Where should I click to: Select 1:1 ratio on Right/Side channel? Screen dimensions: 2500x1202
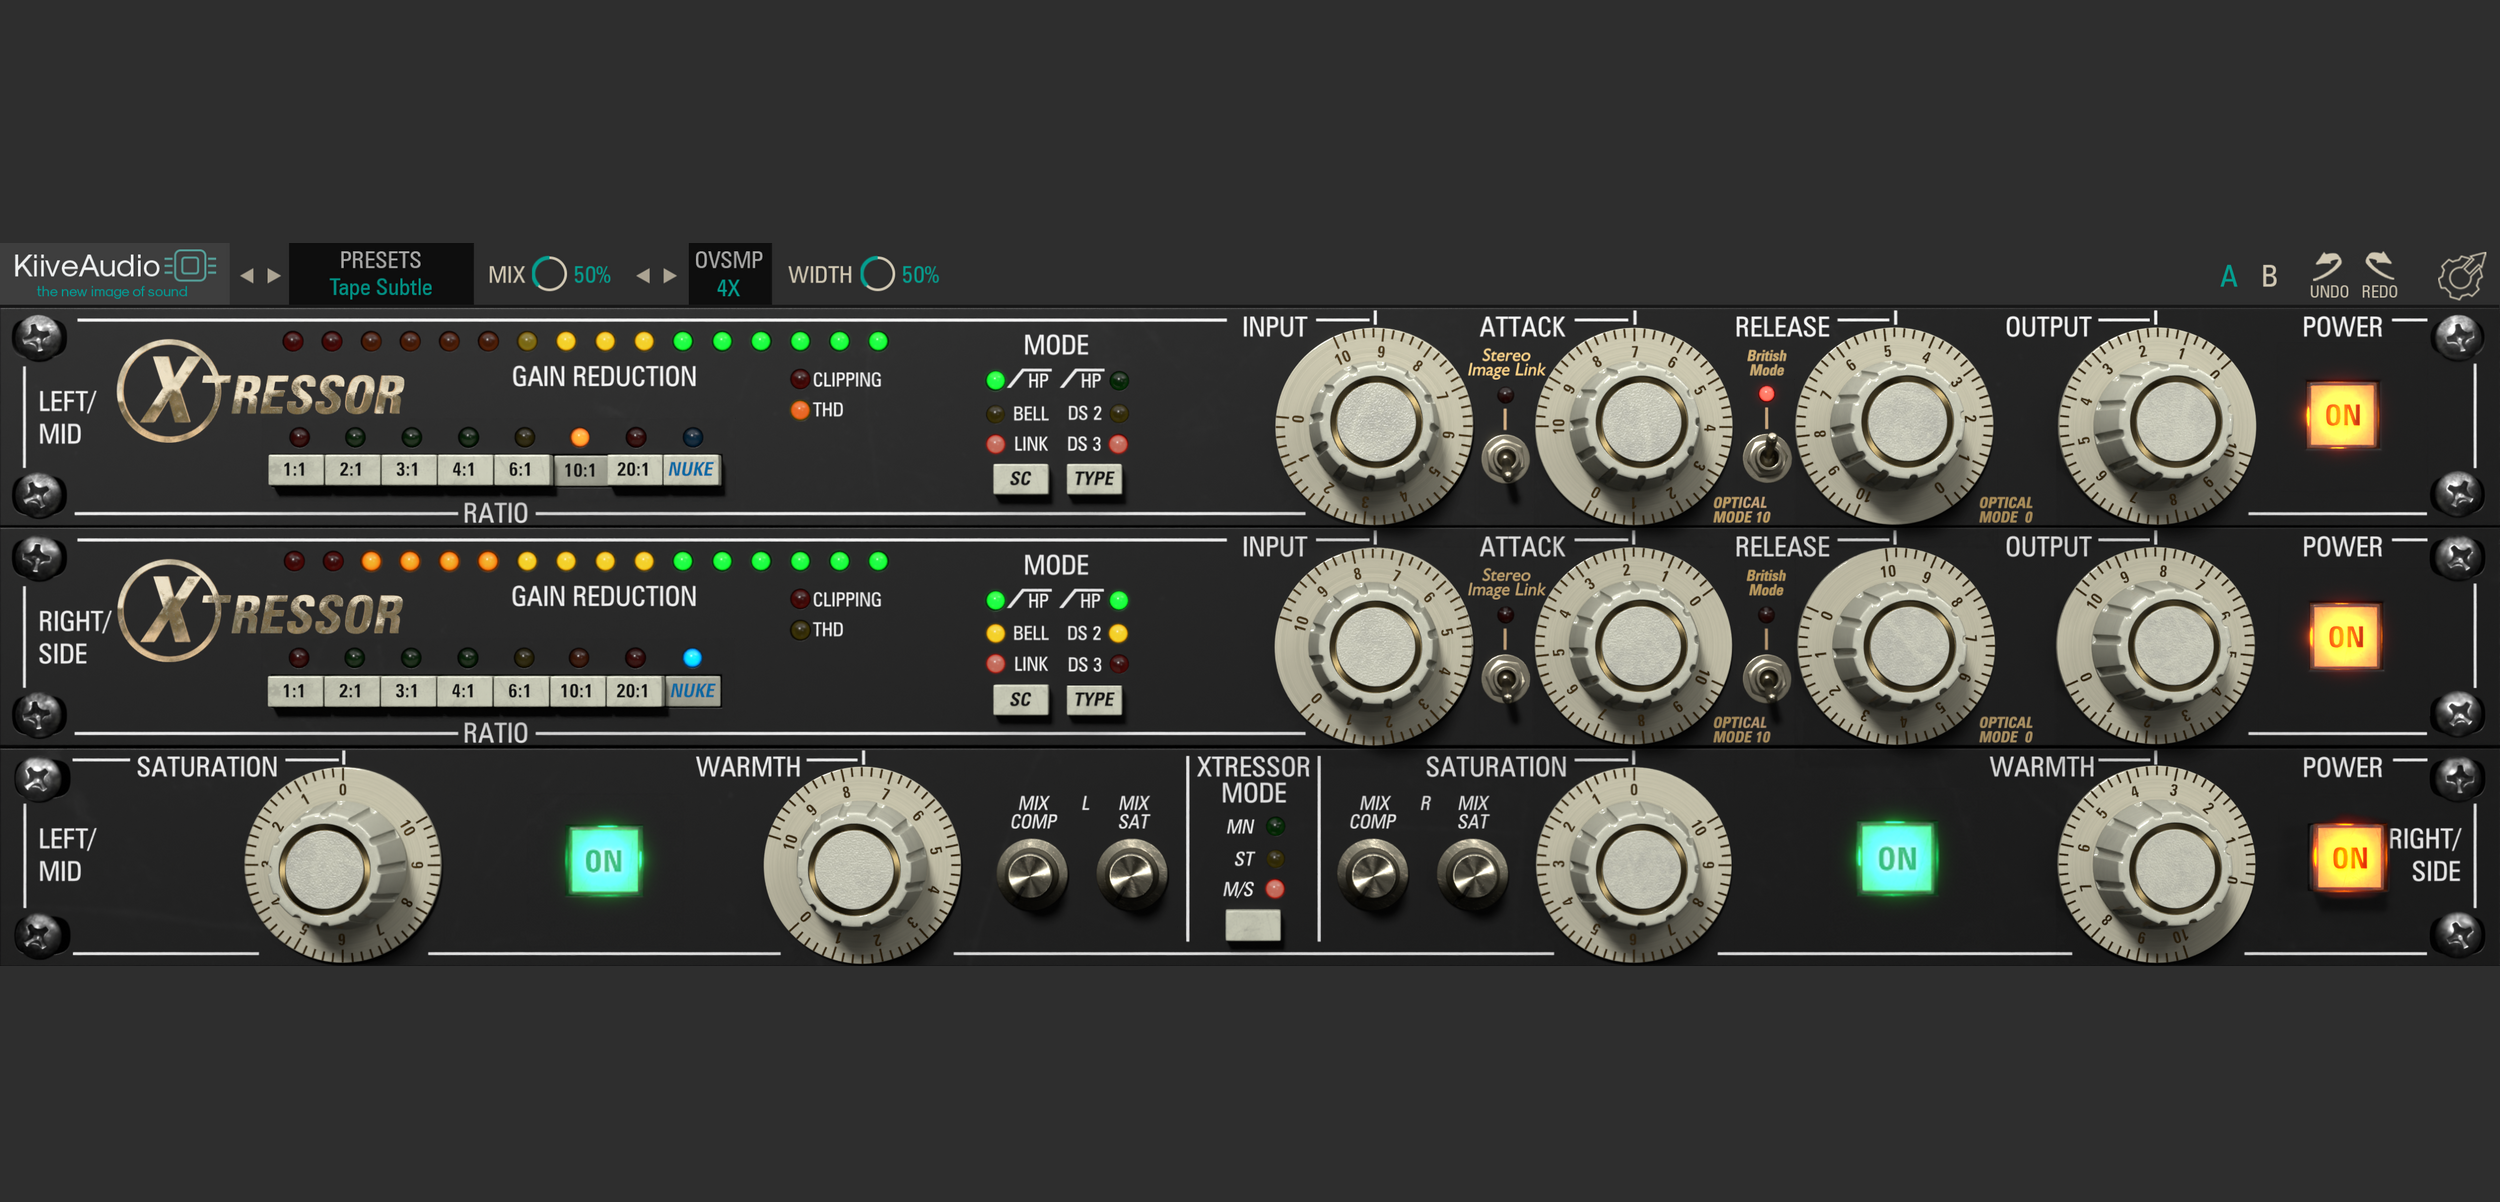click(294, 691)
